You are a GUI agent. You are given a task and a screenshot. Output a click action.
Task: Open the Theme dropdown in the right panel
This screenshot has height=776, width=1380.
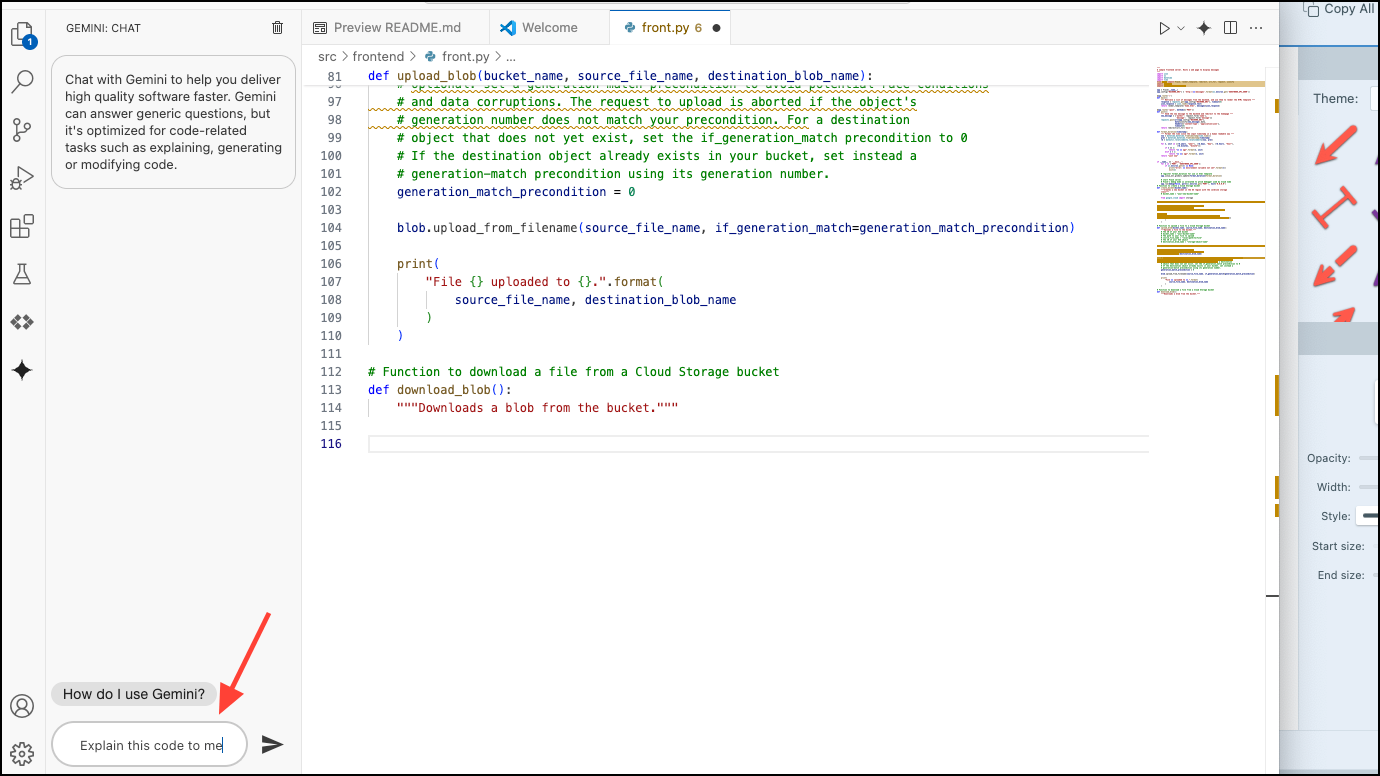1374,98
